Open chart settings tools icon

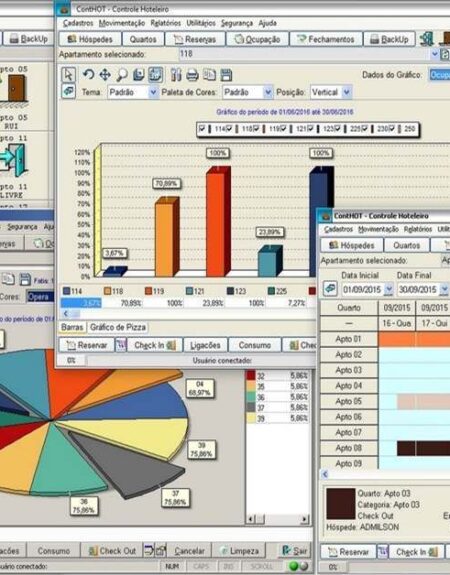click(x=176, y=75)
